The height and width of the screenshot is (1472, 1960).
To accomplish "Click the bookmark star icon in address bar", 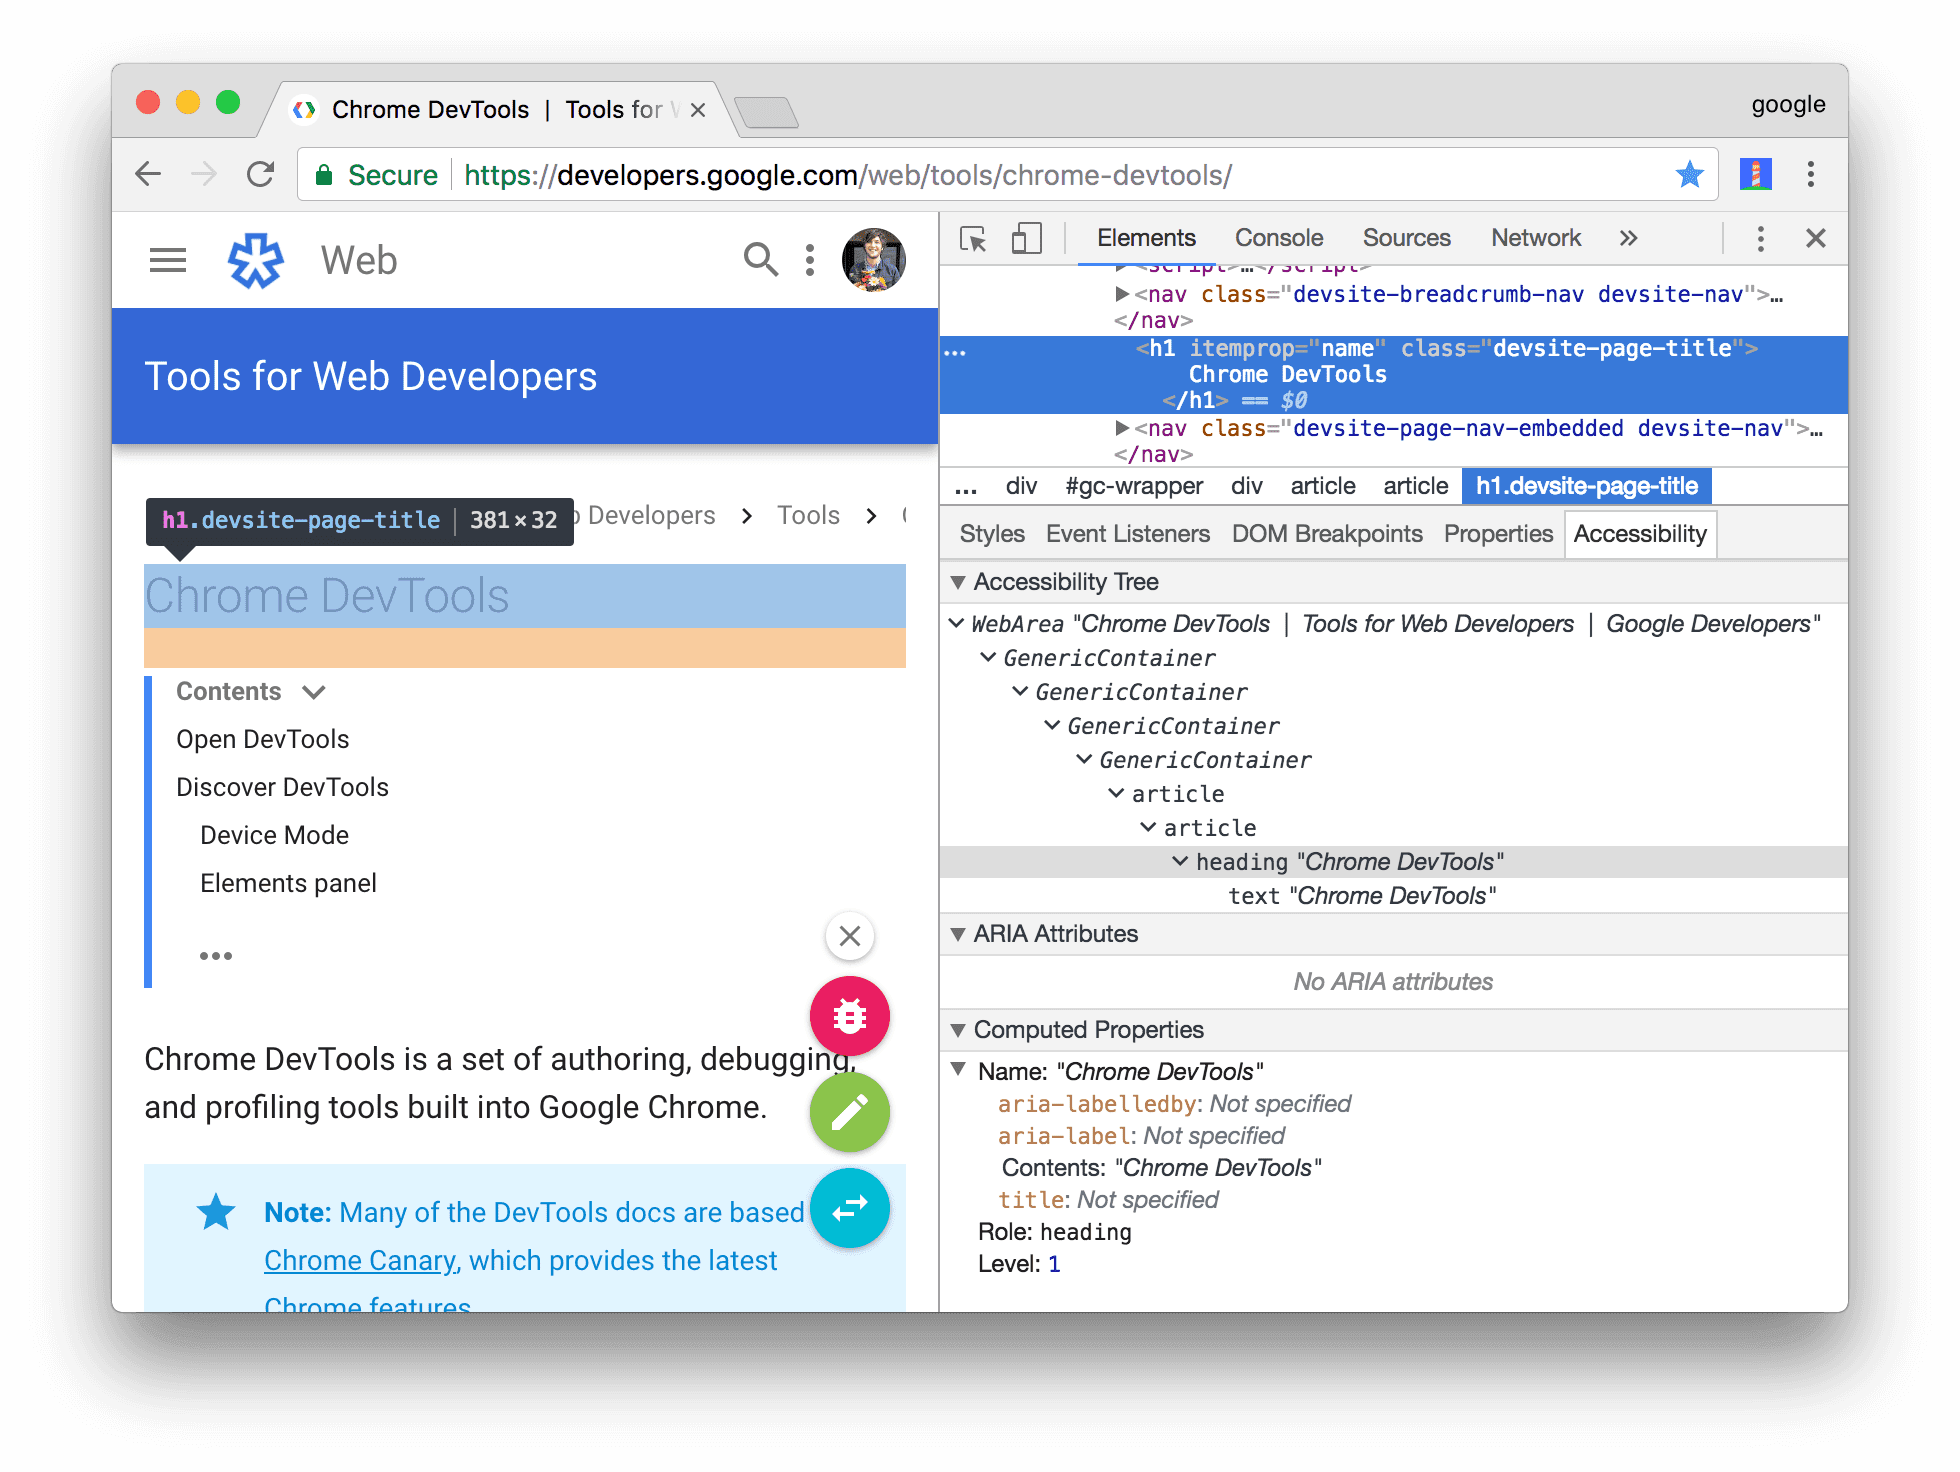I will pyautogui.click(x=1691, y=175).
